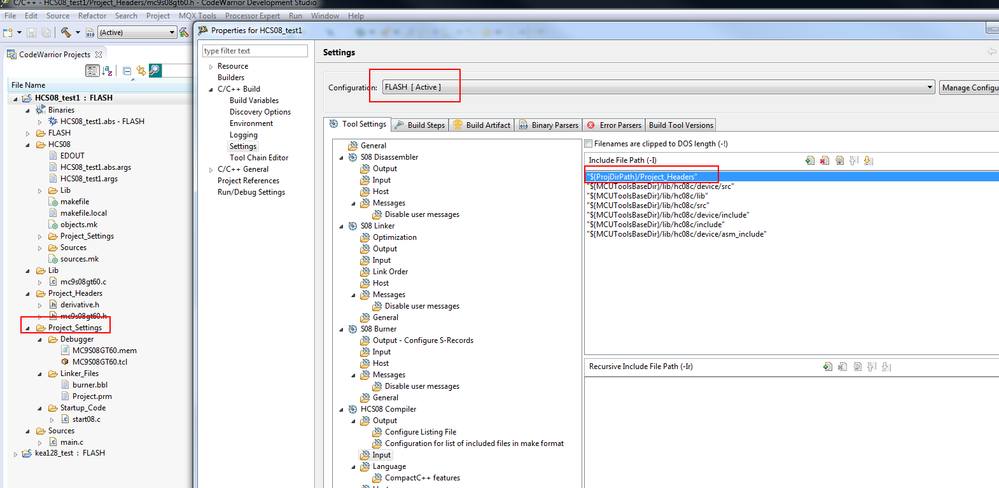
Task: Open the Window menu
Action: coord(326,15)
